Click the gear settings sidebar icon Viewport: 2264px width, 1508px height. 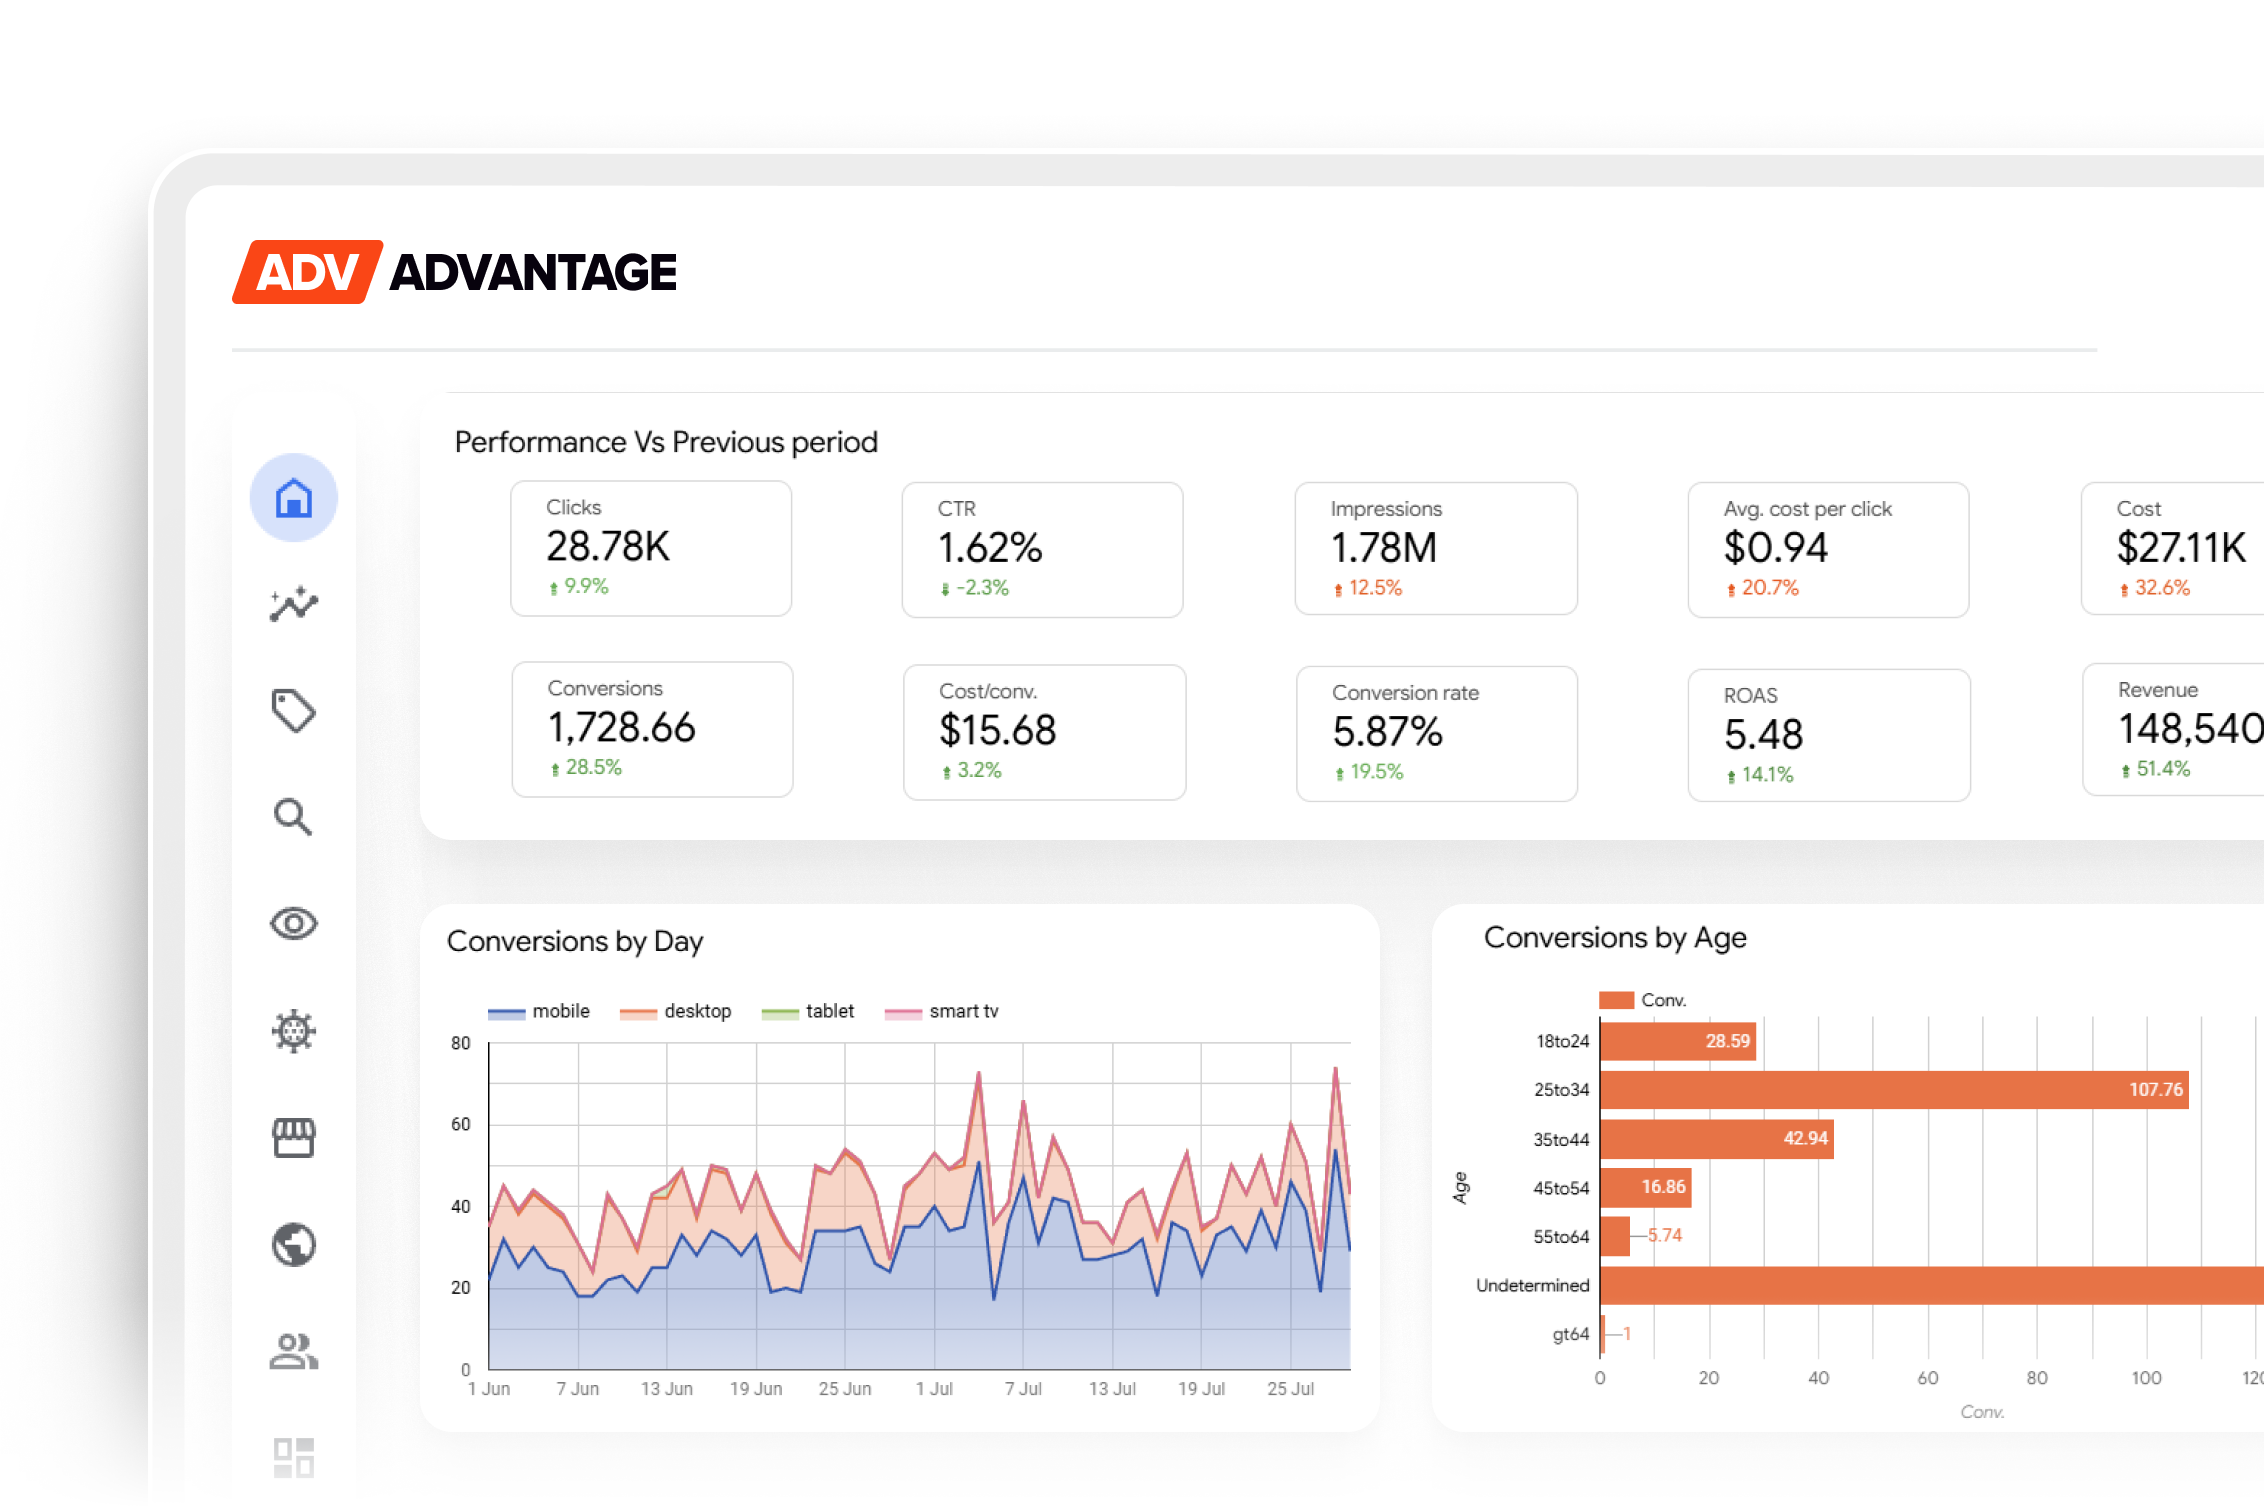(293, 1031)
